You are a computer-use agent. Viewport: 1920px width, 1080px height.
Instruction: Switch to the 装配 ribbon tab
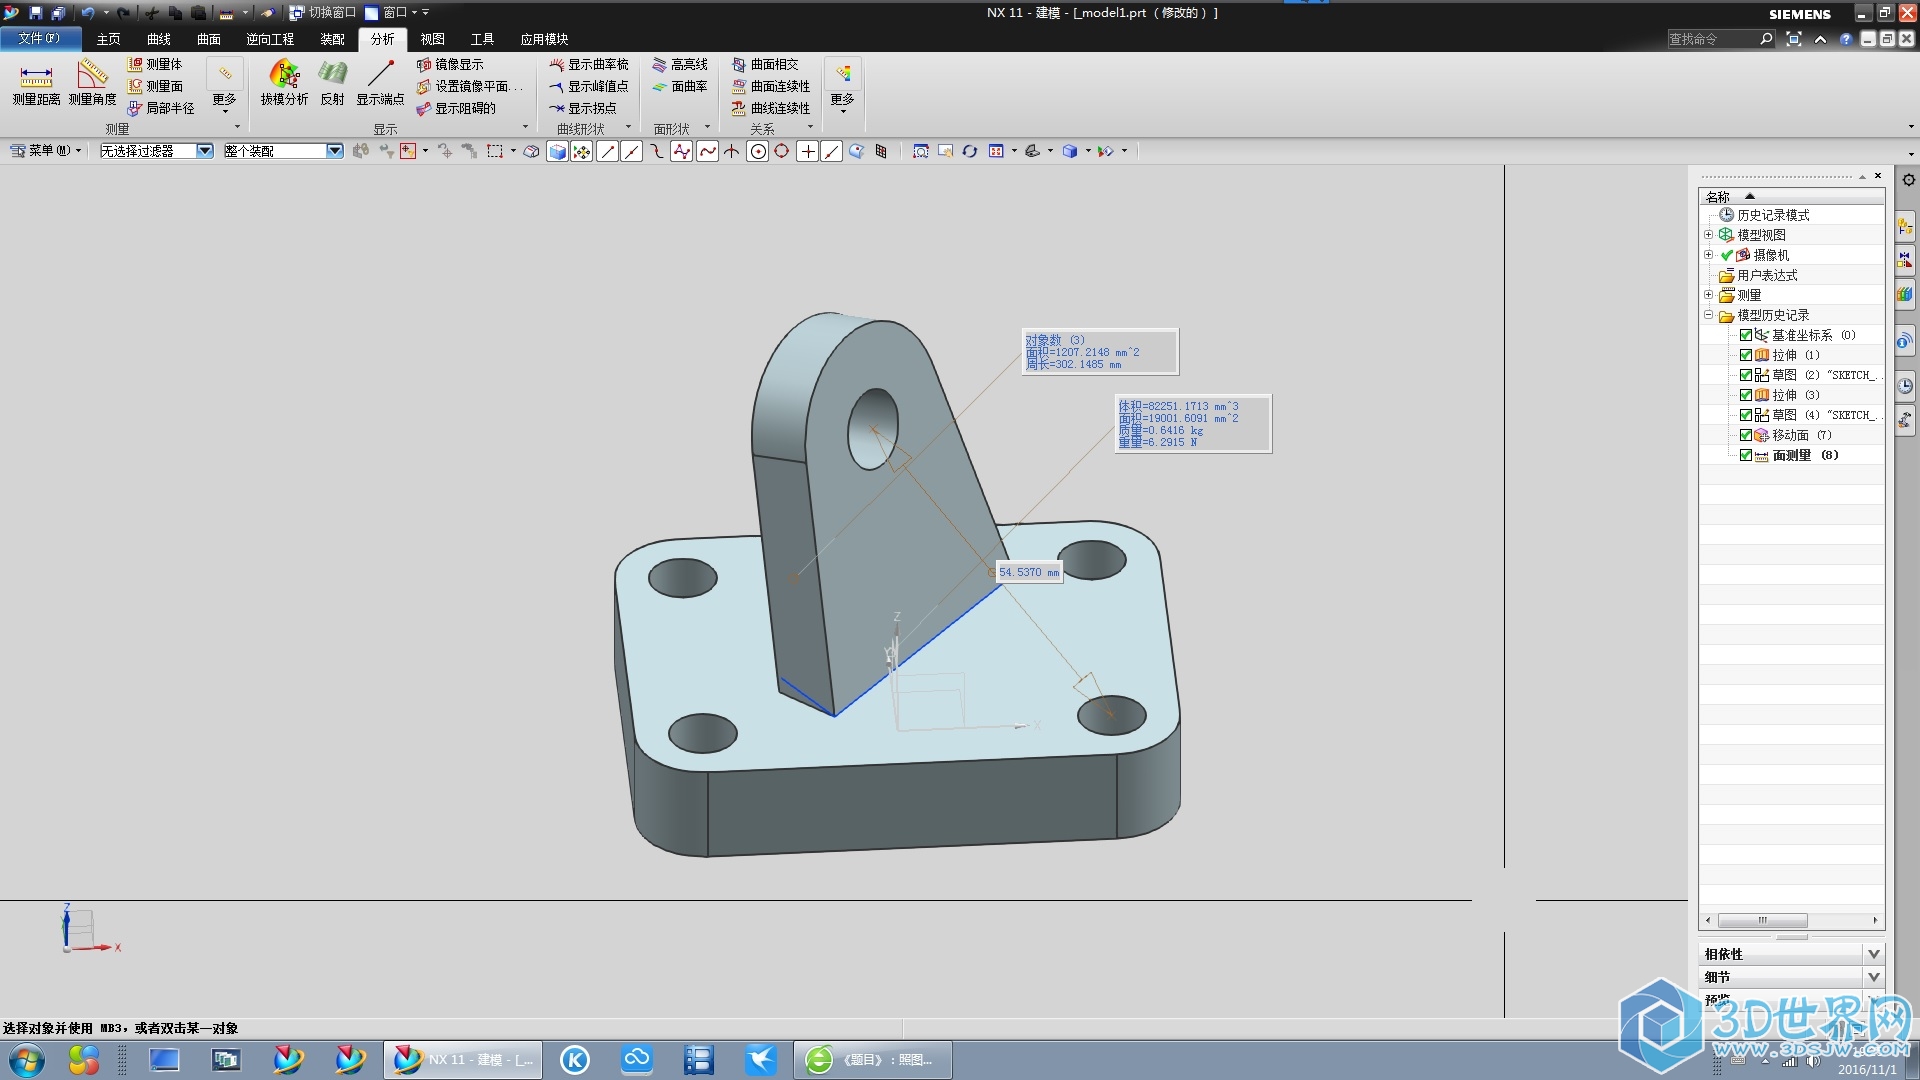(332, 39)
